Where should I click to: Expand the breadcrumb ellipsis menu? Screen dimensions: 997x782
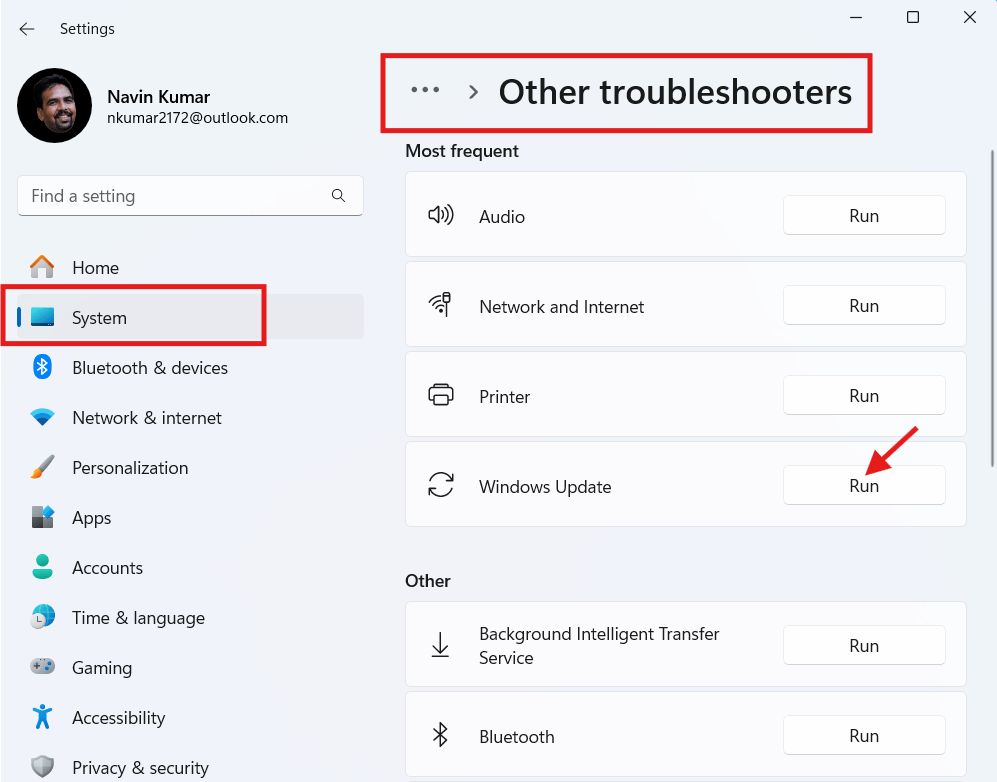pyautogui.click(x=425, y=91)
